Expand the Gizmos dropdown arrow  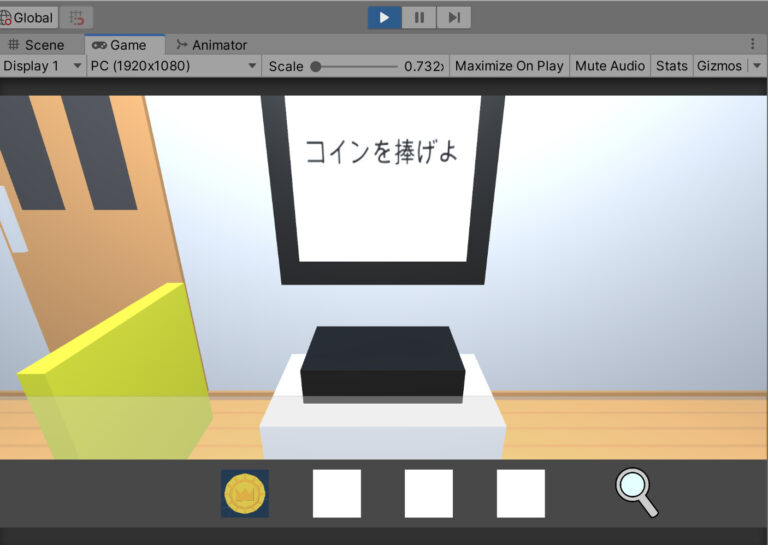757,66
